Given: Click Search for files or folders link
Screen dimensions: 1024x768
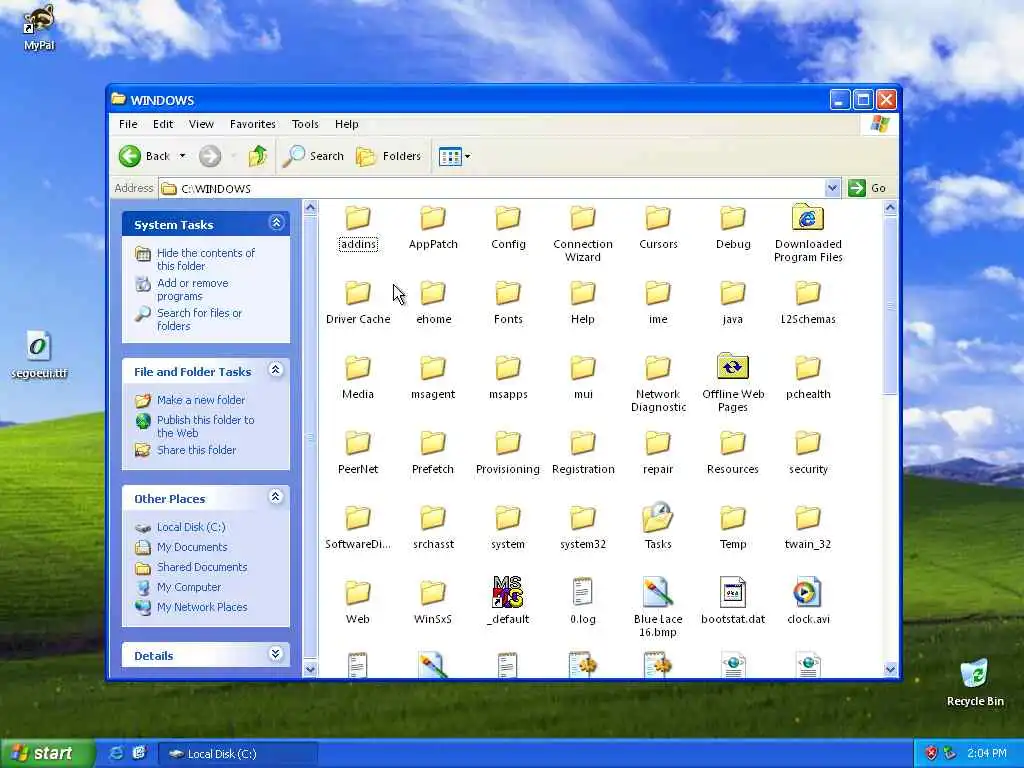Looking at the screenshot, I should [x=199, y=319].
